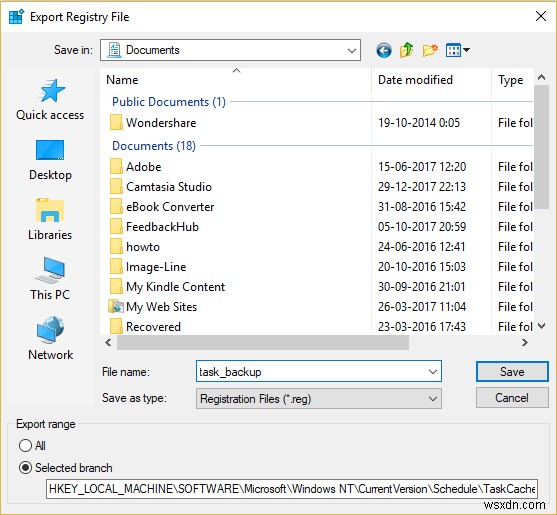The width and height of the screenshot is (557, 515).
Task: Close the Export Registry File dialog
Action: [540, 16]
